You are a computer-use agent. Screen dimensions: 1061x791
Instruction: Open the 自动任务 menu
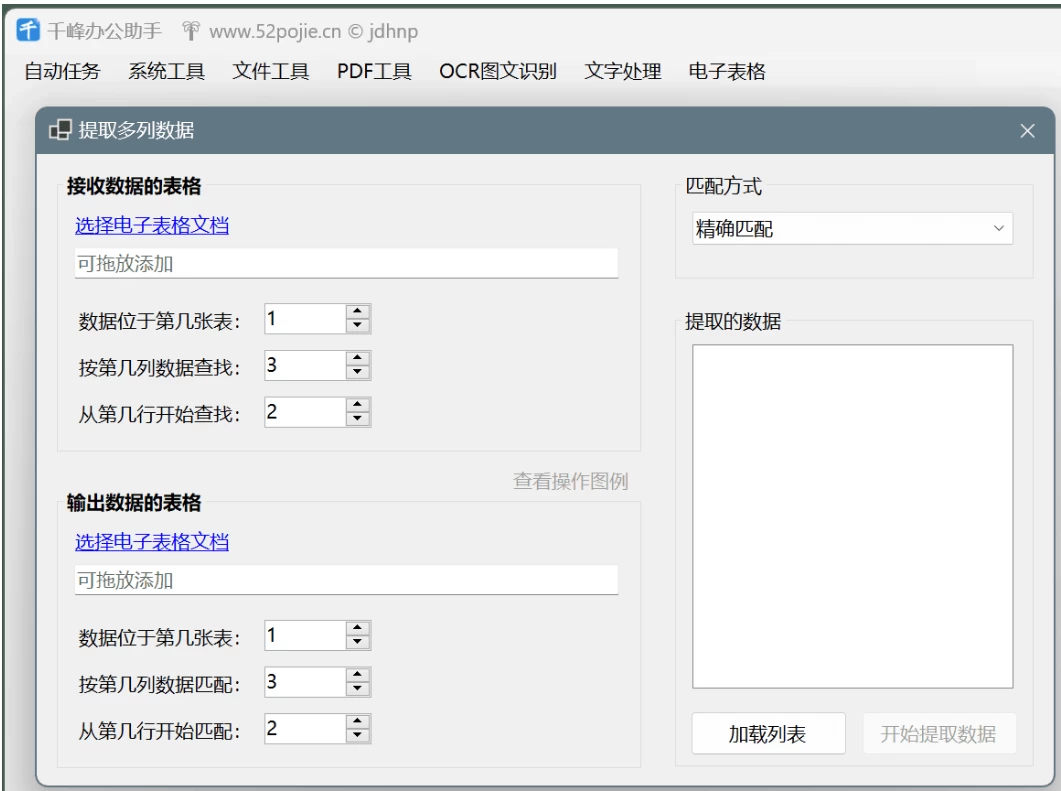(62, 71)
